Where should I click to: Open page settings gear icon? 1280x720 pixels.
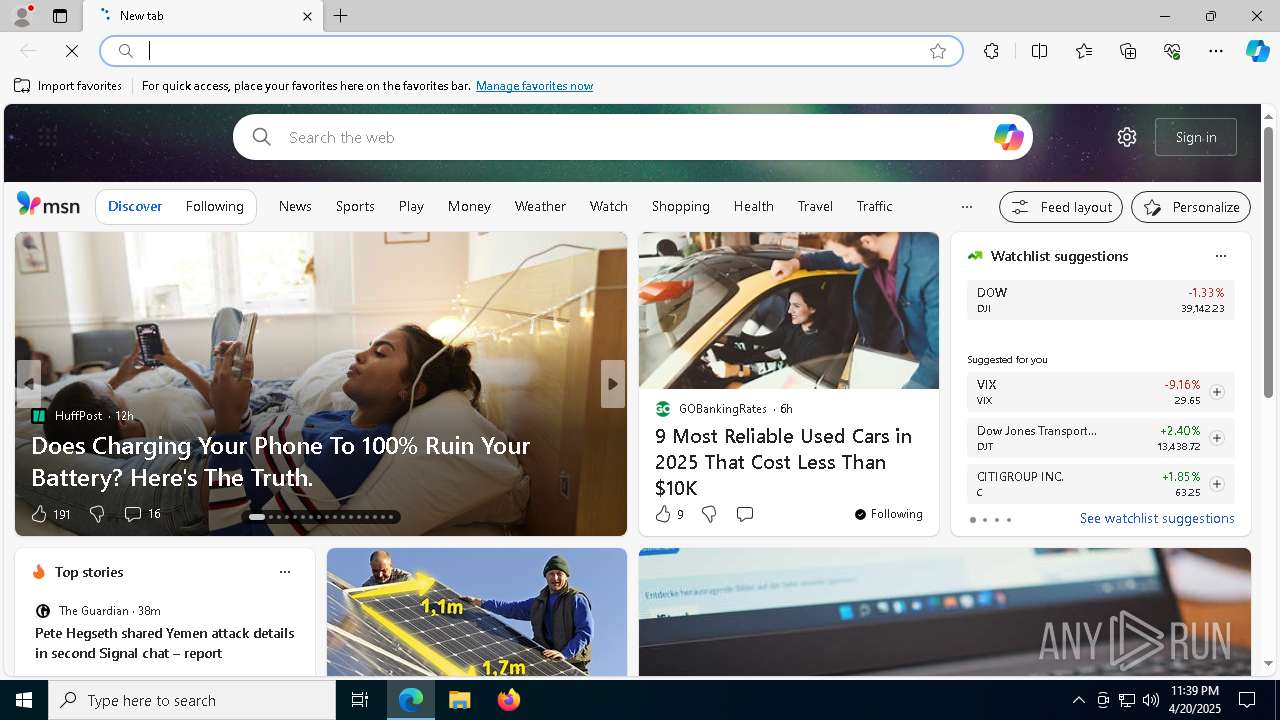(x=1127, y=137)
